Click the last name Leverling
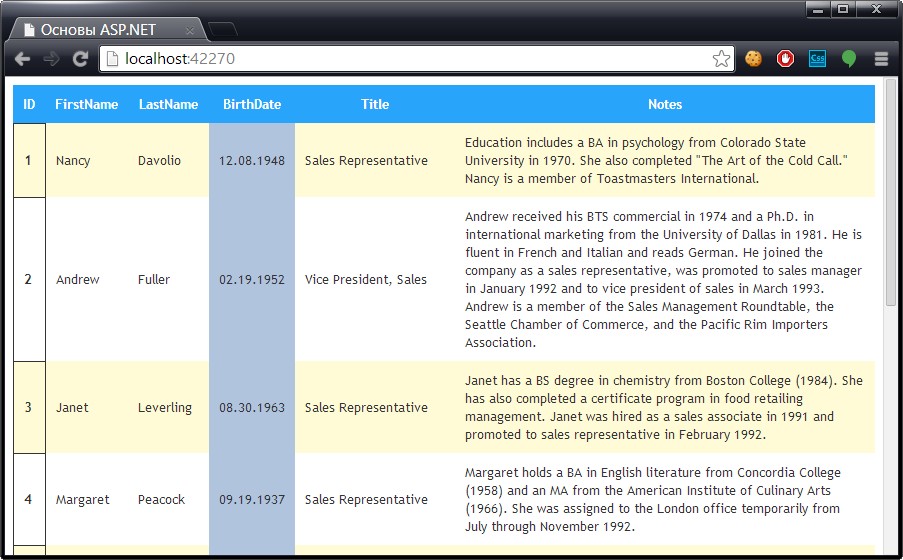The height and width of the screenshot is (560, 903). click(165, 408)
